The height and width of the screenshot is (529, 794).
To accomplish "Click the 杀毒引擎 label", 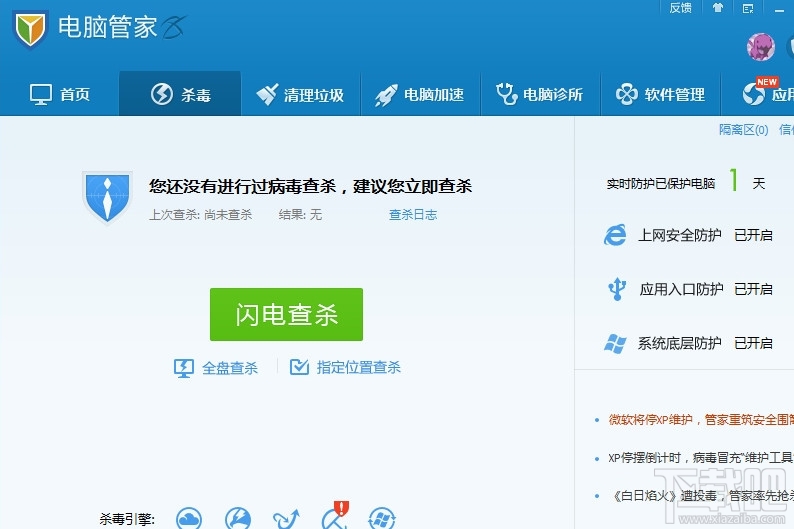I will tap(127, 519).
